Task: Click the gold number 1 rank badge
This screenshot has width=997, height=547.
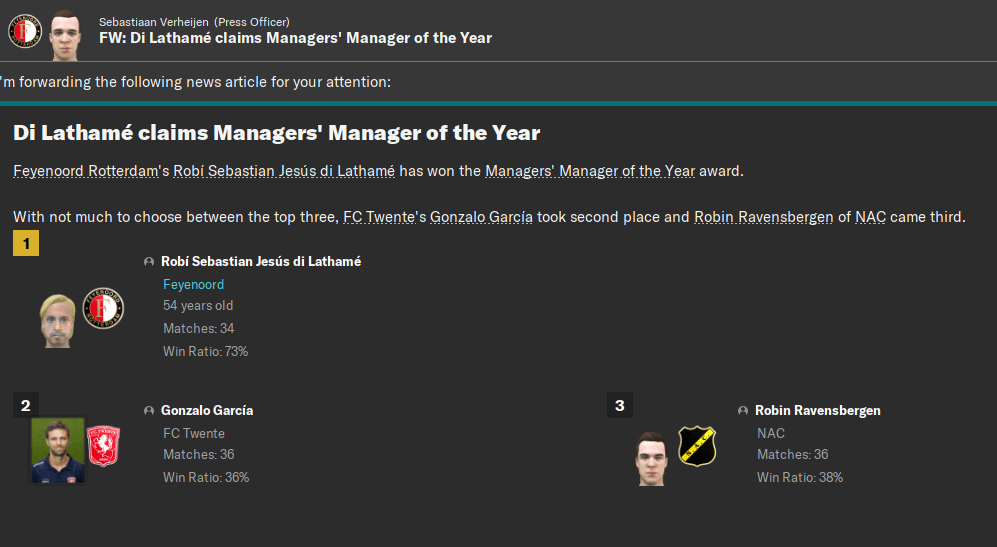Action: (26, 244)
